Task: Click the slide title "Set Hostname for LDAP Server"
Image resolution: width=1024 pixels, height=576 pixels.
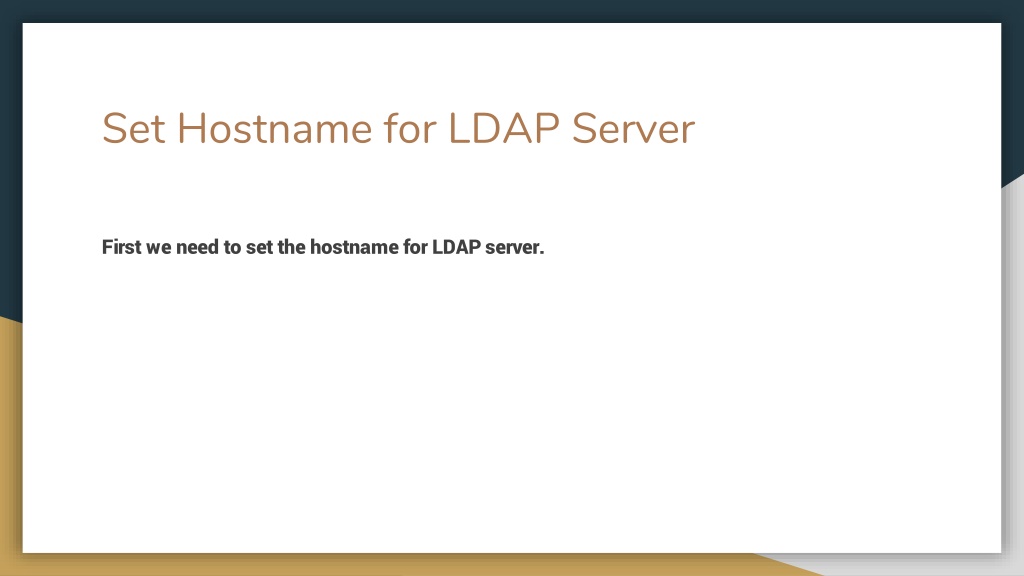Action: 398,128
